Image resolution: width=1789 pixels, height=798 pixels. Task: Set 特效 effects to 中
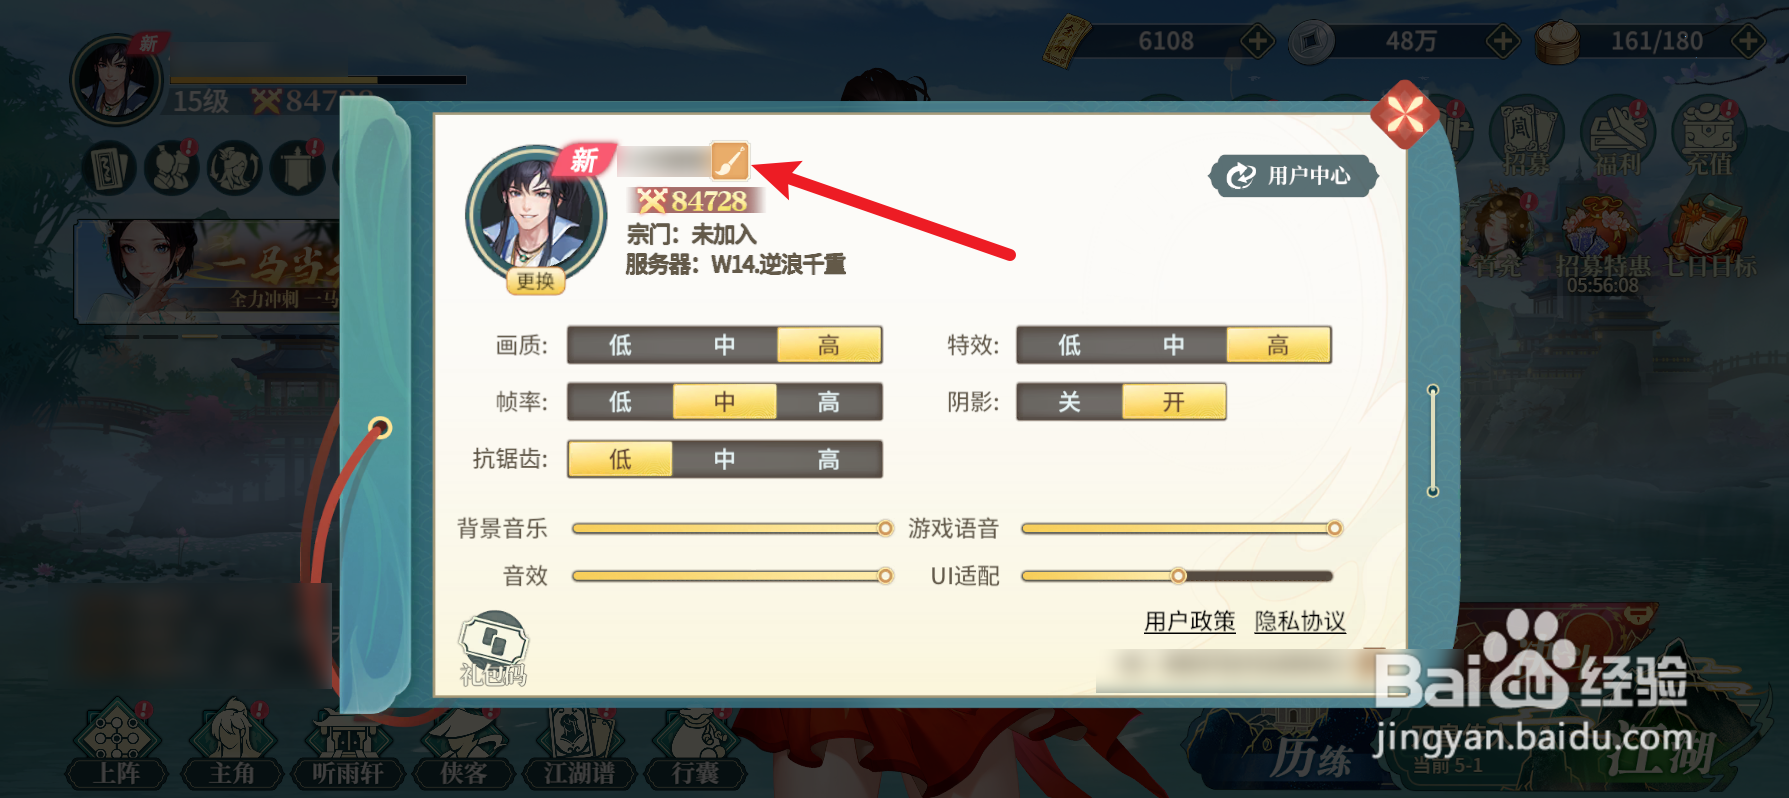(1174, 345)
